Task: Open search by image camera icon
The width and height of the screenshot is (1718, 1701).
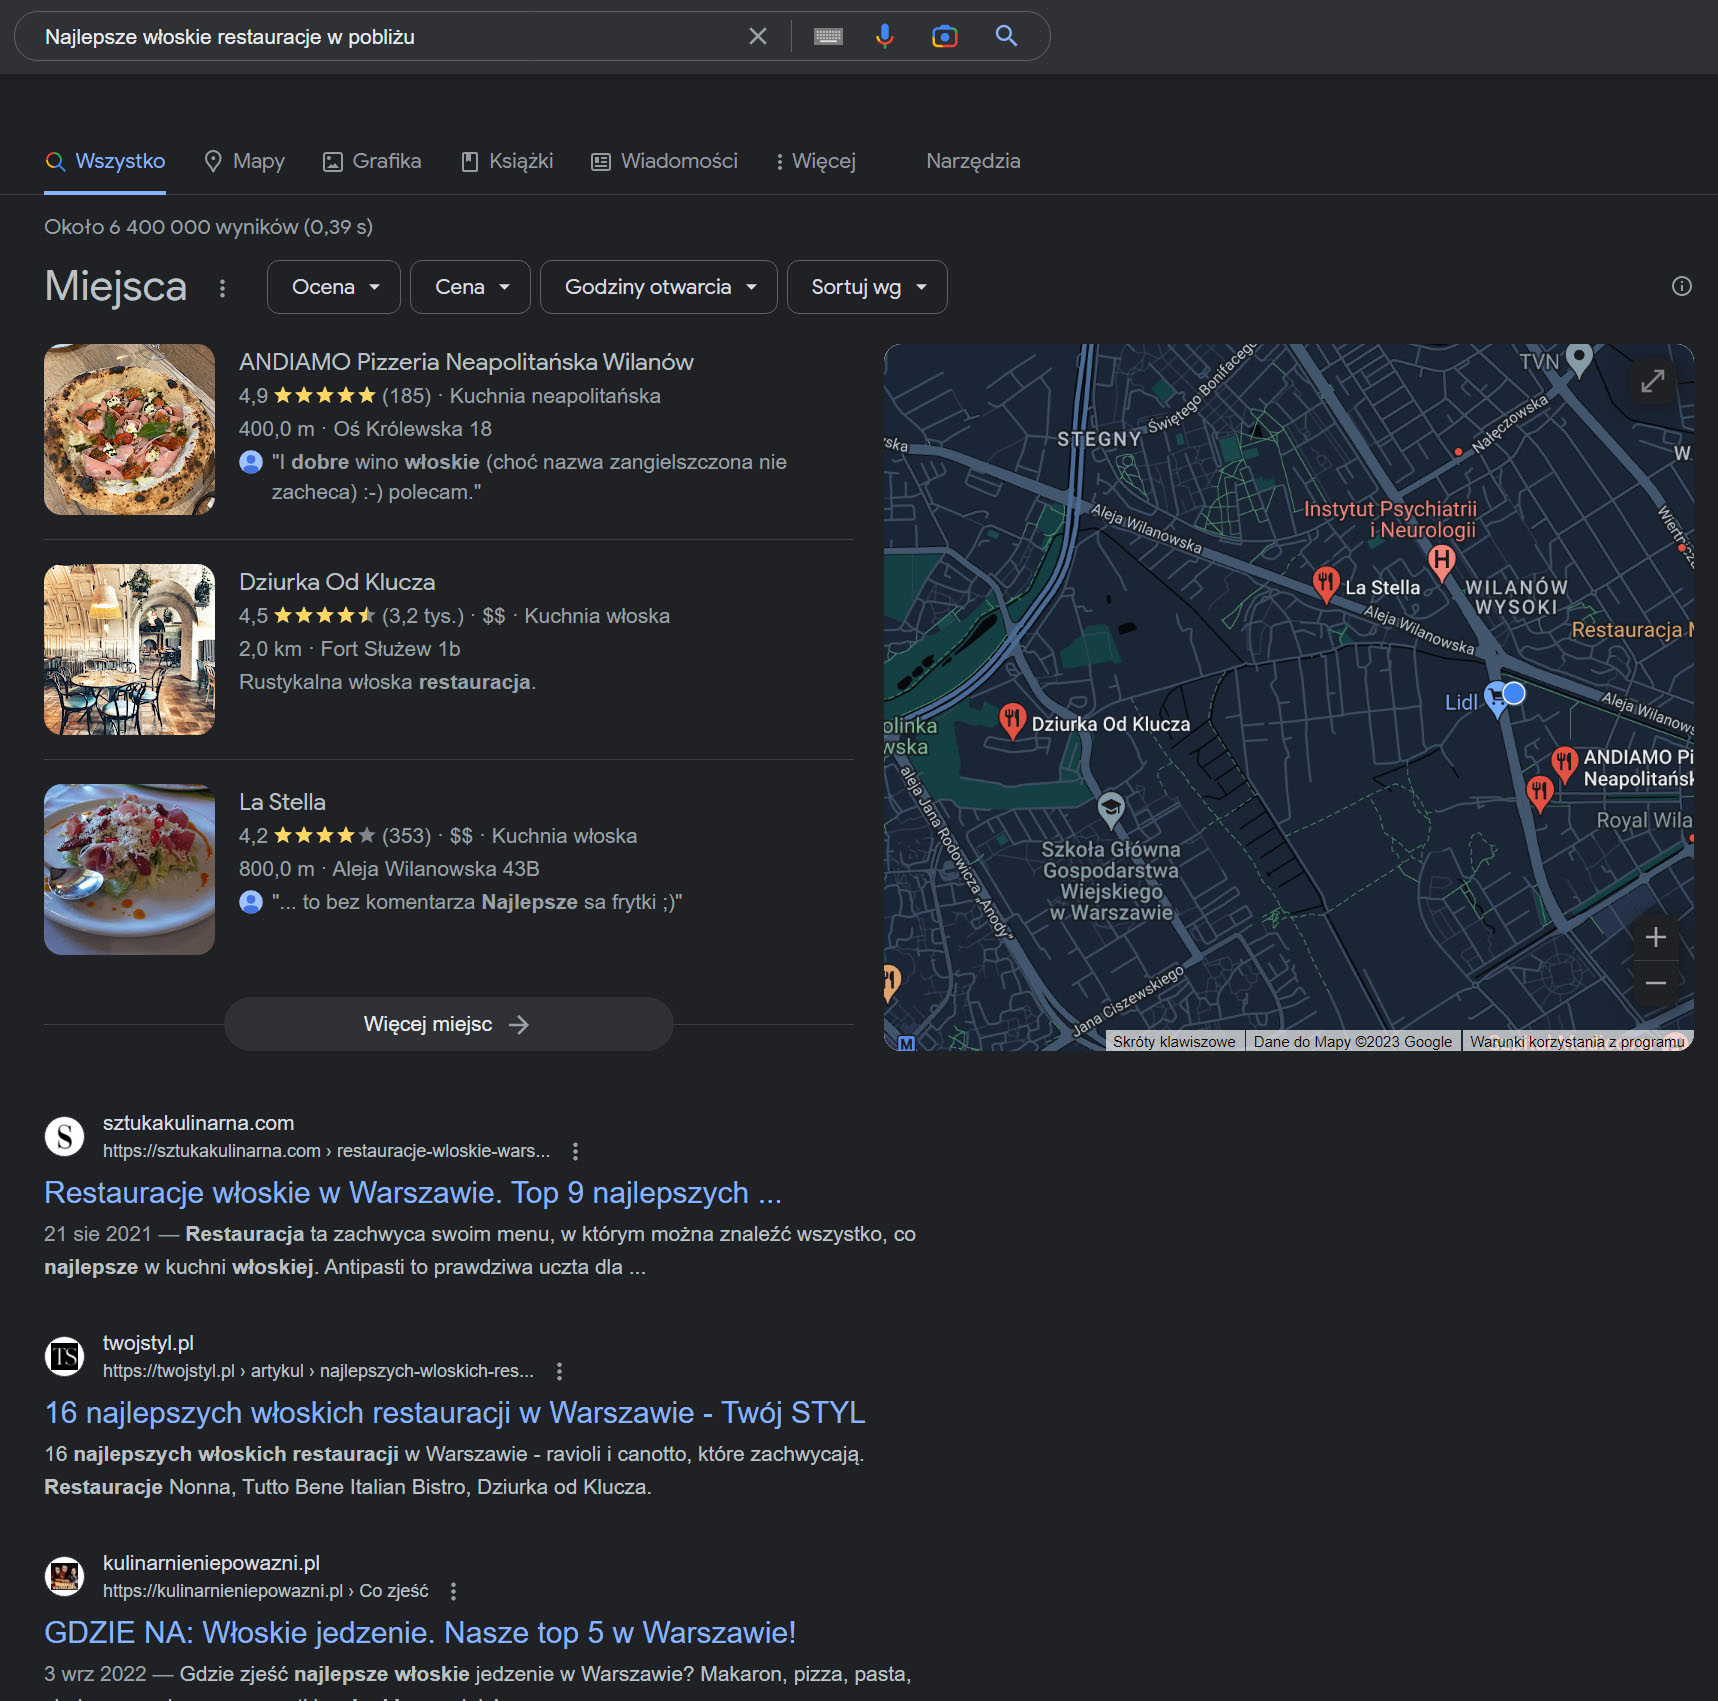Action: (945, 37)
